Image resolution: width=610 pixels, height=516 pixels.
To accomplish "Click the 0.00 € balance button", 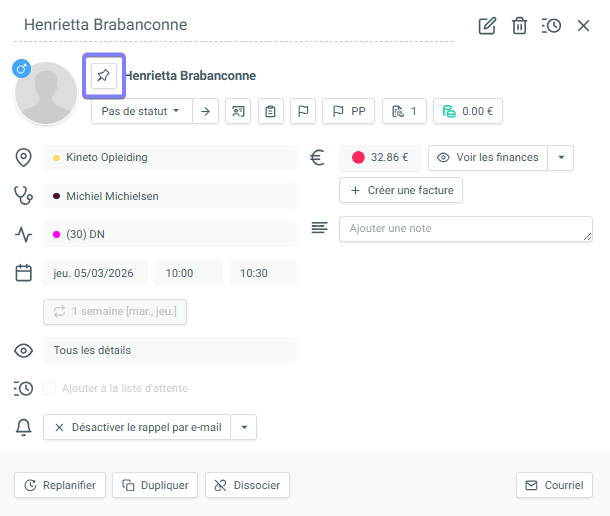I will coord(467,111).
